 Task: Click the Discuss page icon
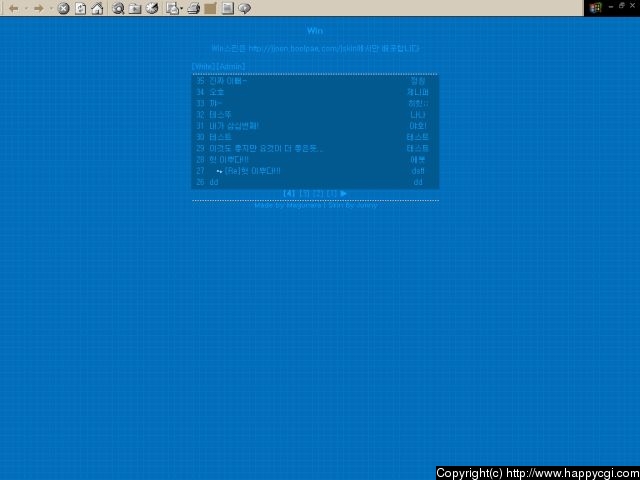[228, 9]
